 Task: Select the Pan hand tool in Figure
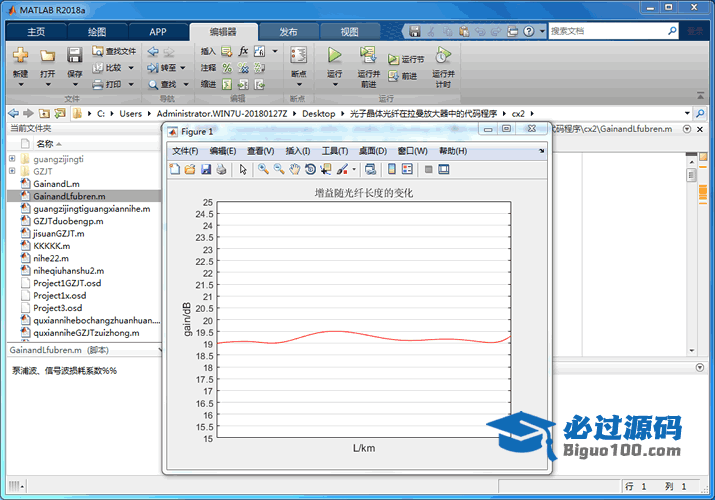click(x=294, y=170)
